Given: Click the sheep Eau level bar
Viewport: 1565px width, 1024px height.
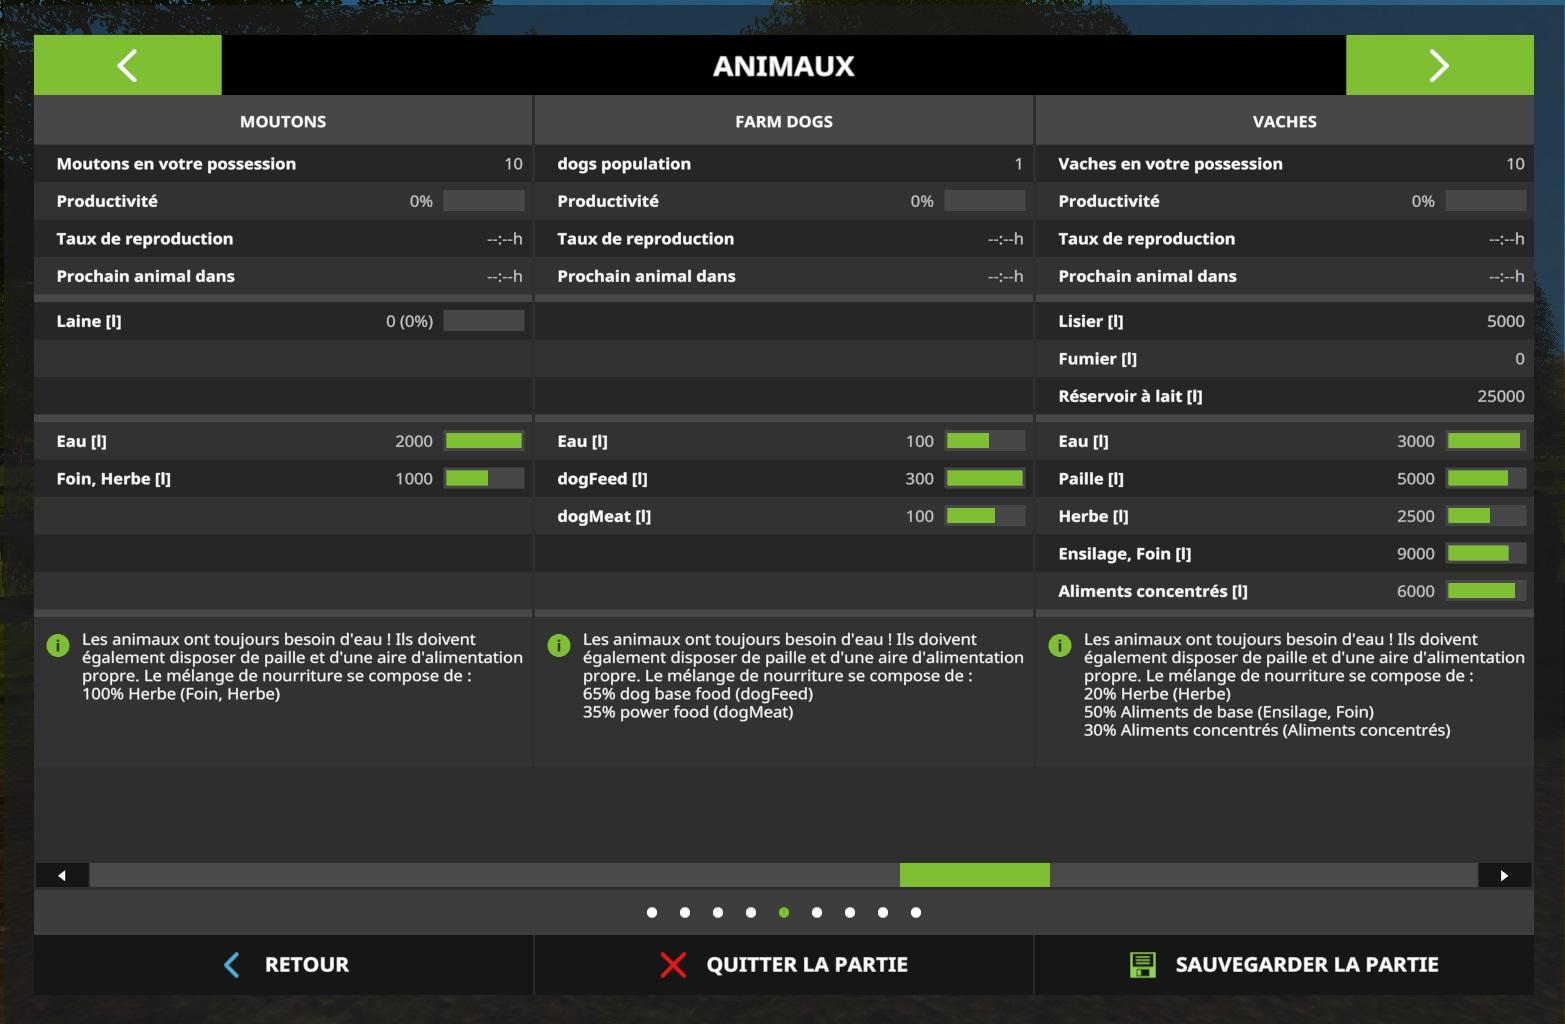Looking at the screenshot, I should click(484, 441).
